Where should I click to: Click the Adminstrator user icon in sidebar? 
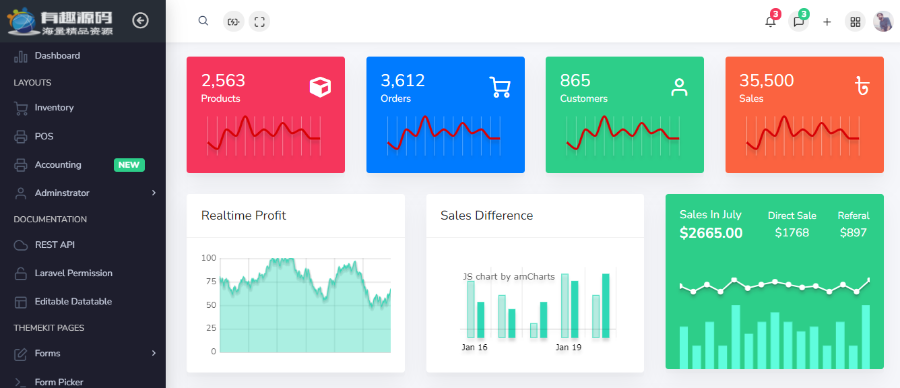tap(21, 193)
